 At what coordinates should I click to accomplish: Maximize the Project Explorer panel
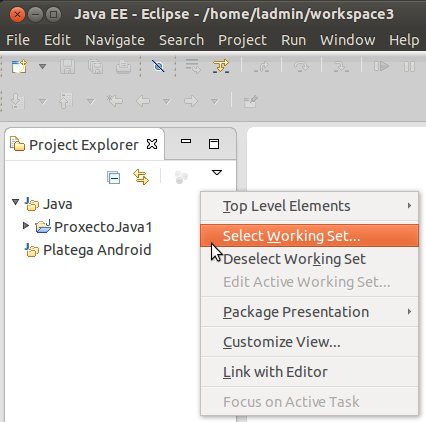pyautogui.click(x=214, y=144)
